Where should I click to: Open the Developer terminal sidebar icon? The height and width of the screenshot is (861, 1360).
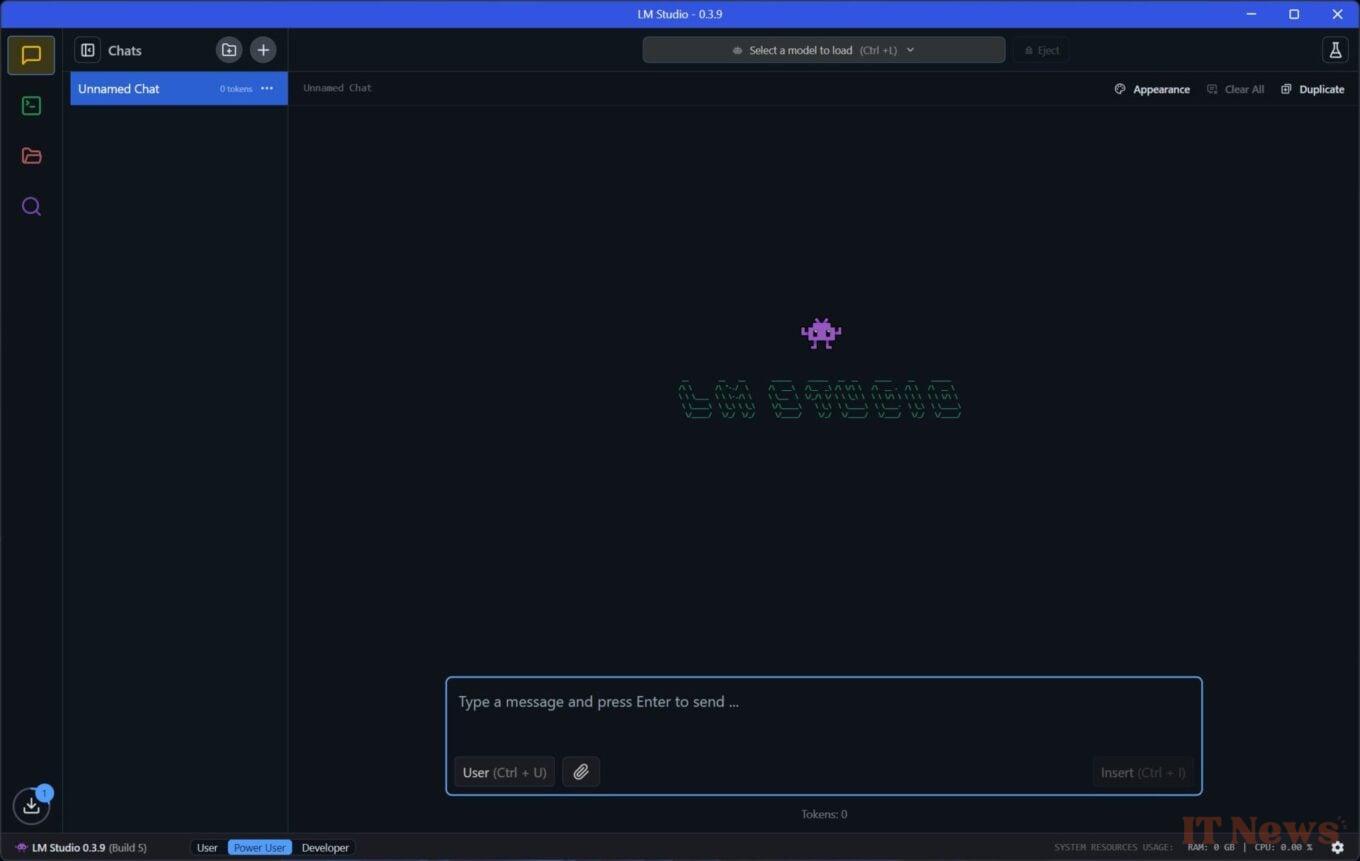point(31,106)
